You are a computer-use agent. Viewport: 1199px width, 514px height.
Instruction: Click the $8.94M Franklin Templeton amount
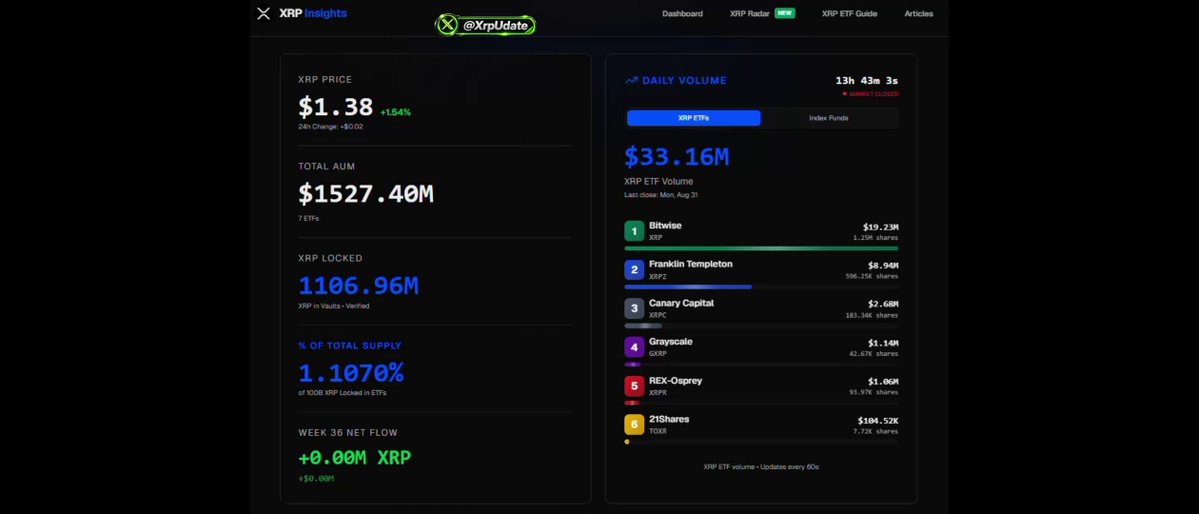(883, 265)
